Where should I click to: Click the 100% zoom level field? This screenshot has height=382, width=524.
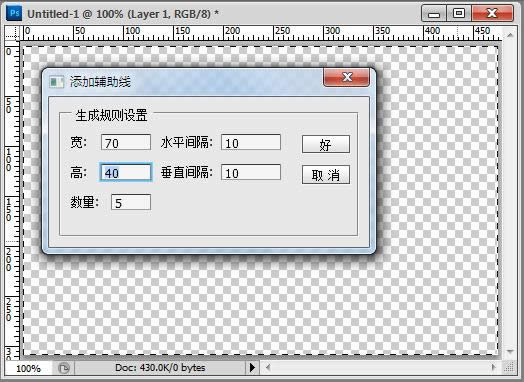(28, 368)
